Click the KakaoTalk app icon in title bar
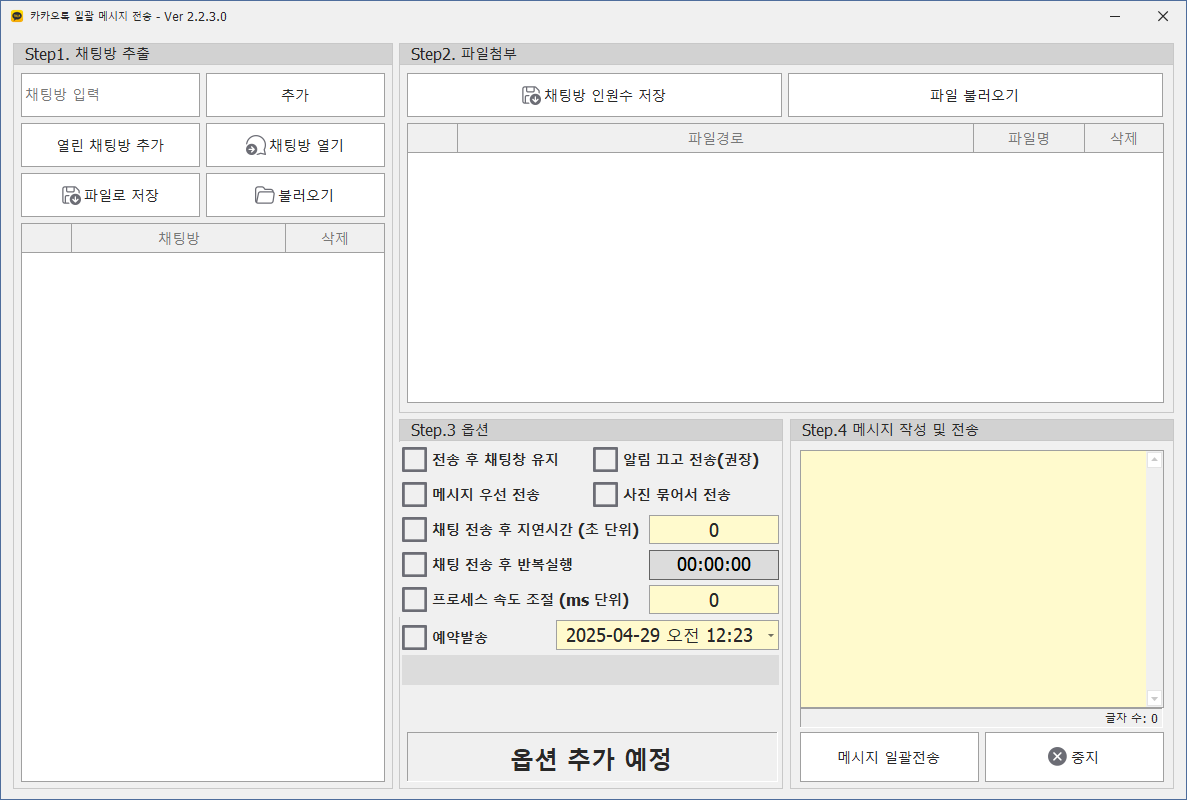Screen dimensions: 1187x800 pos(17,16)
